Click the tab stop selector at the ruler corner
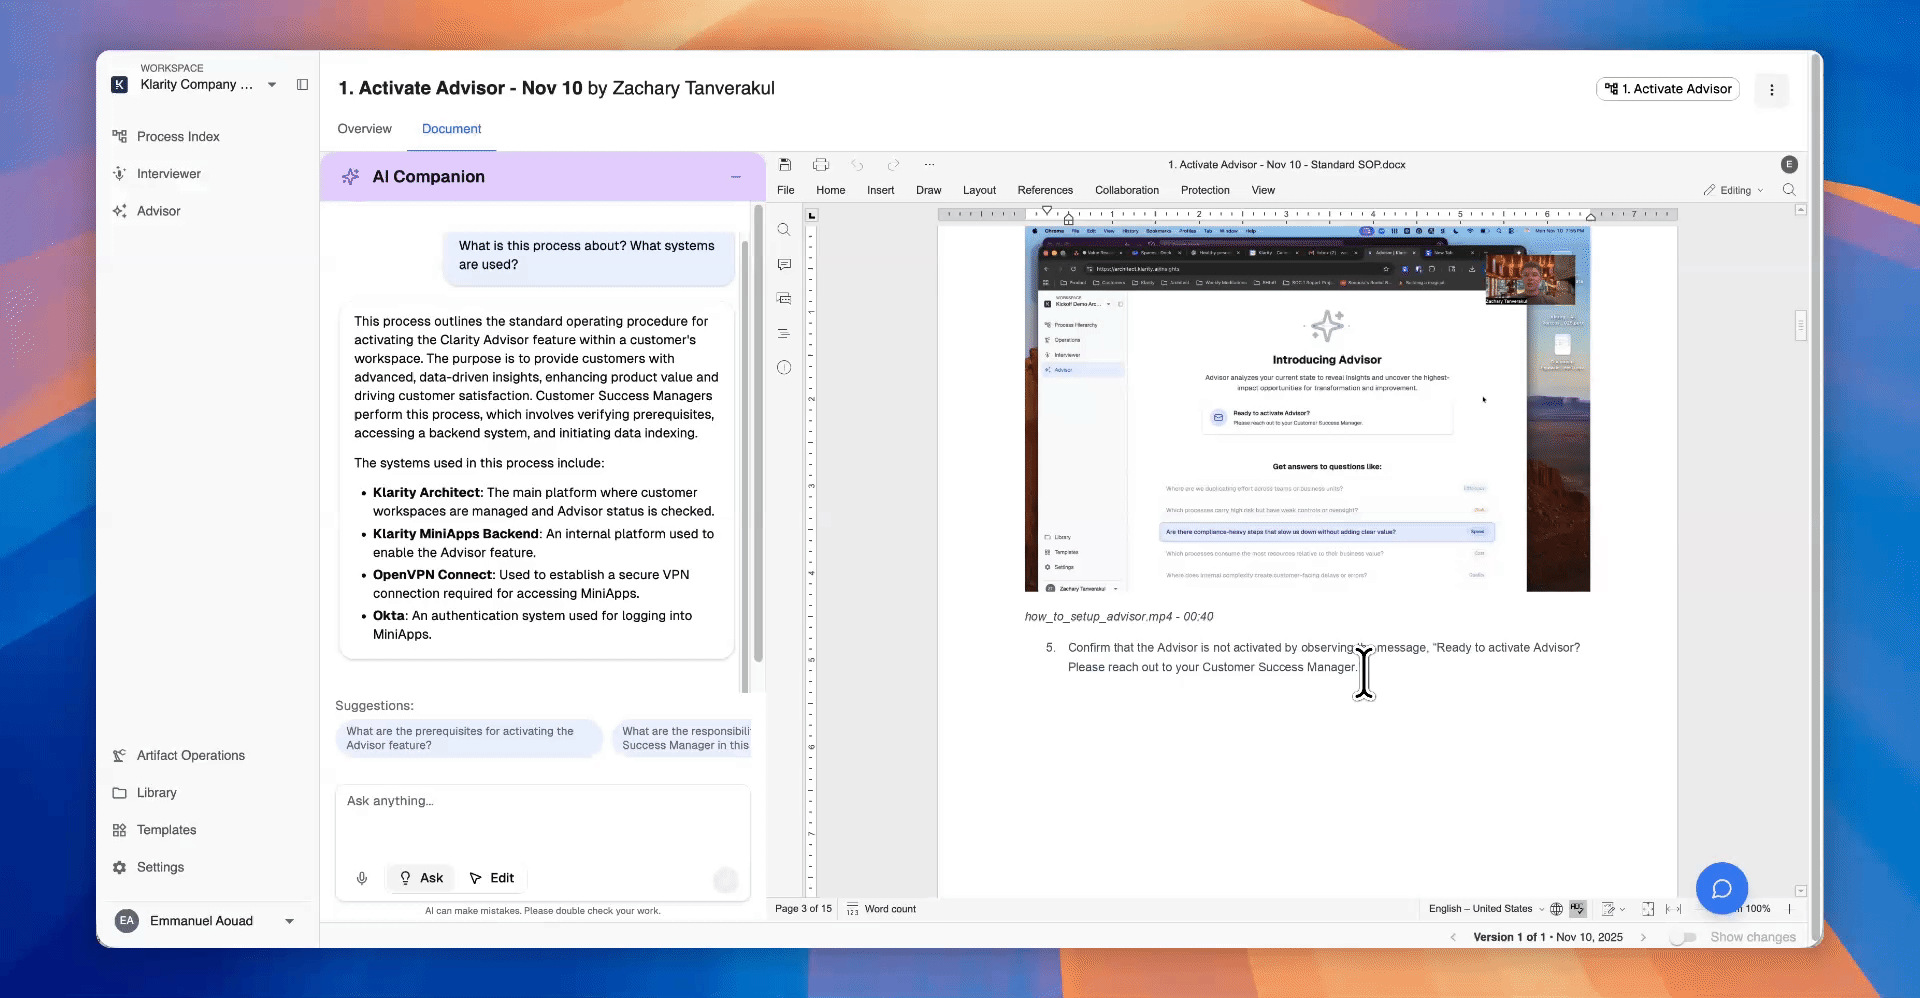This screenshot has width=1920, height=998. point(811,215)
